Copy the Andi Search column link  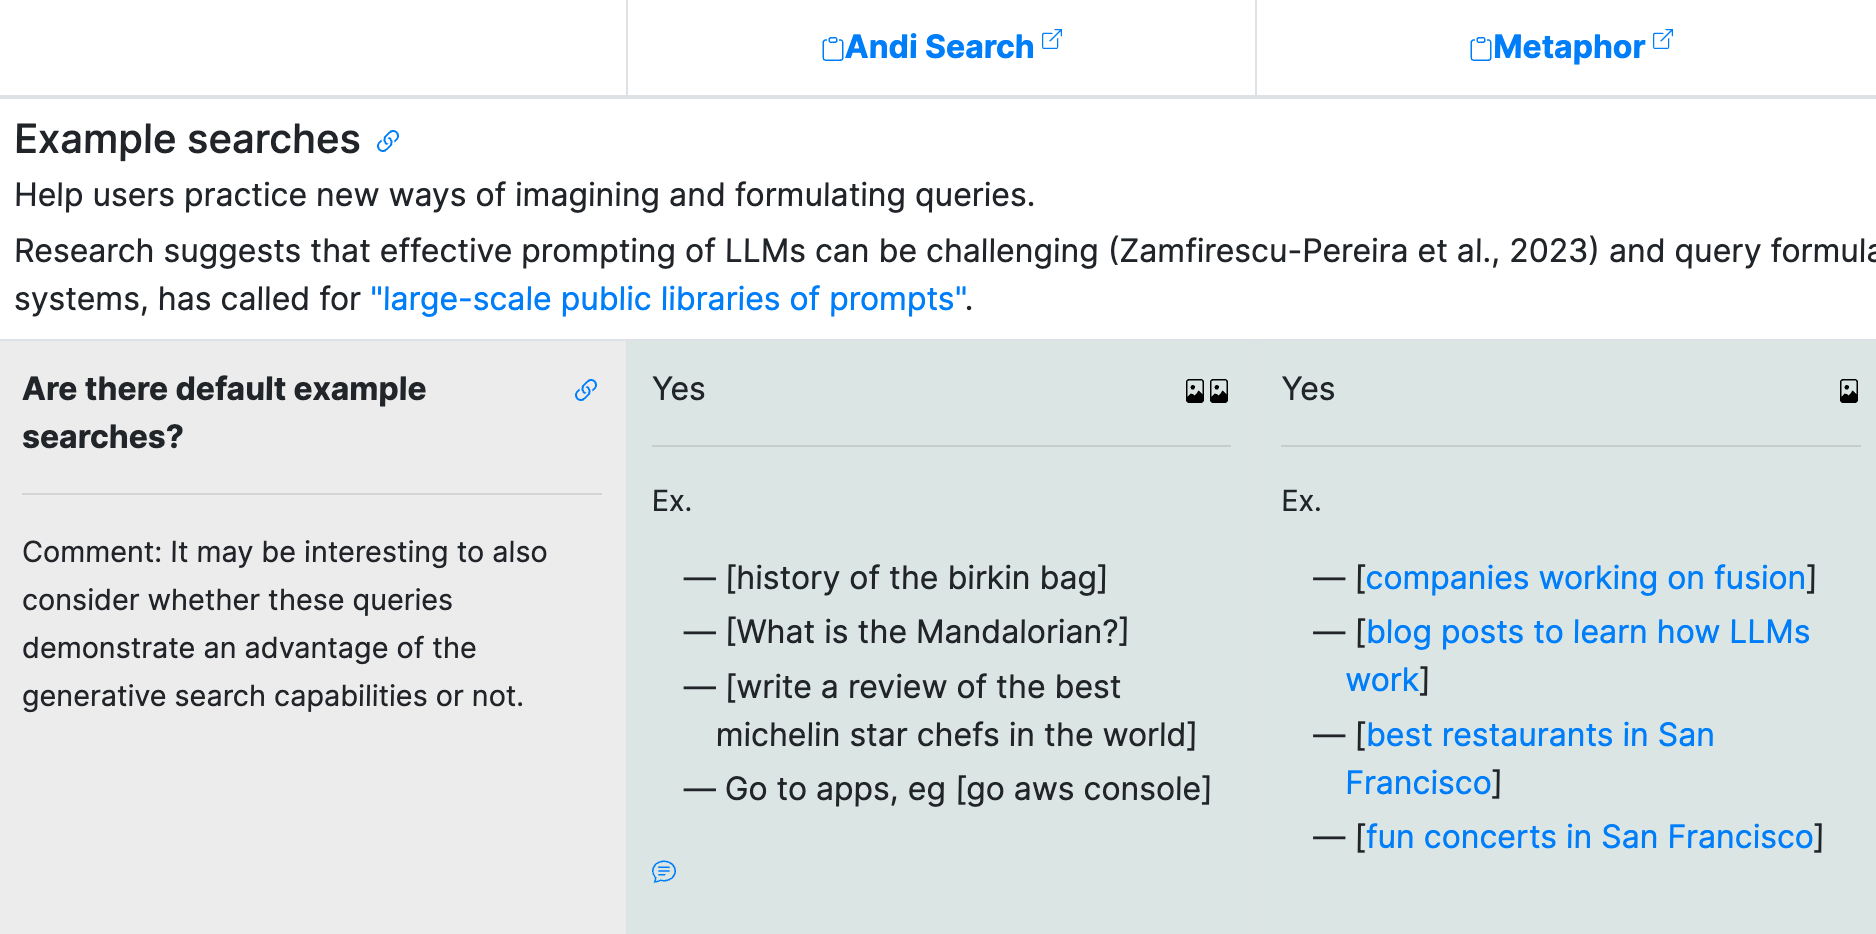pyautogui.click(x=832, y=47)
